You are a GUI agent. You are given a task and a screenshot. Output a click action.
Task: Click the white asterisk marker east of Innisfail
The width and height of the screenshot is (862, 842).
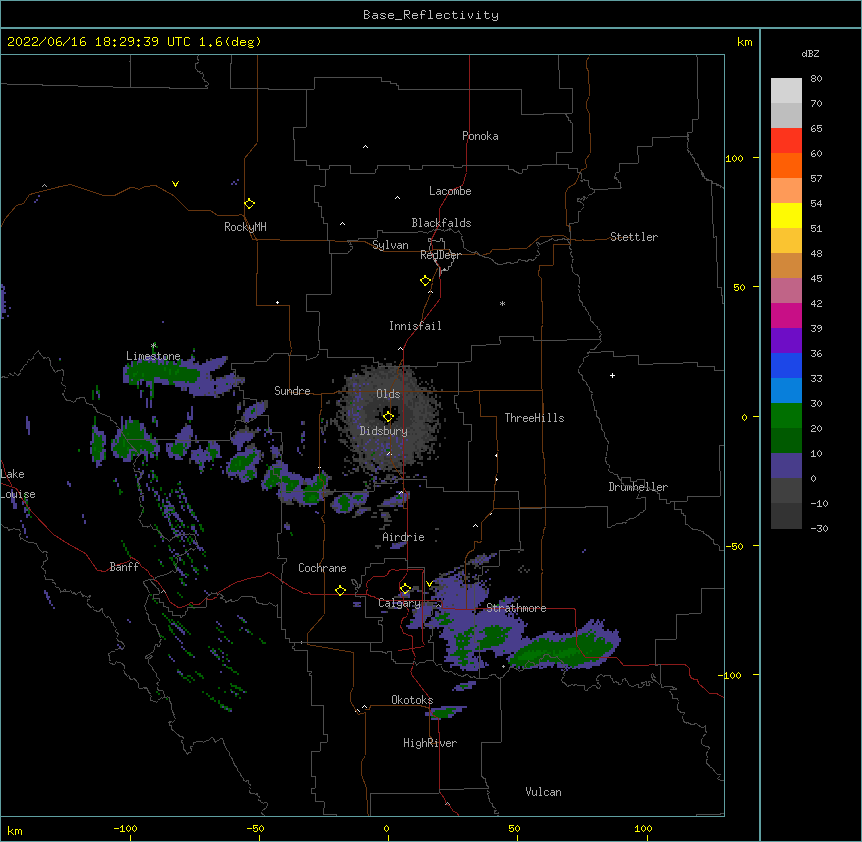tap(502, 303)
